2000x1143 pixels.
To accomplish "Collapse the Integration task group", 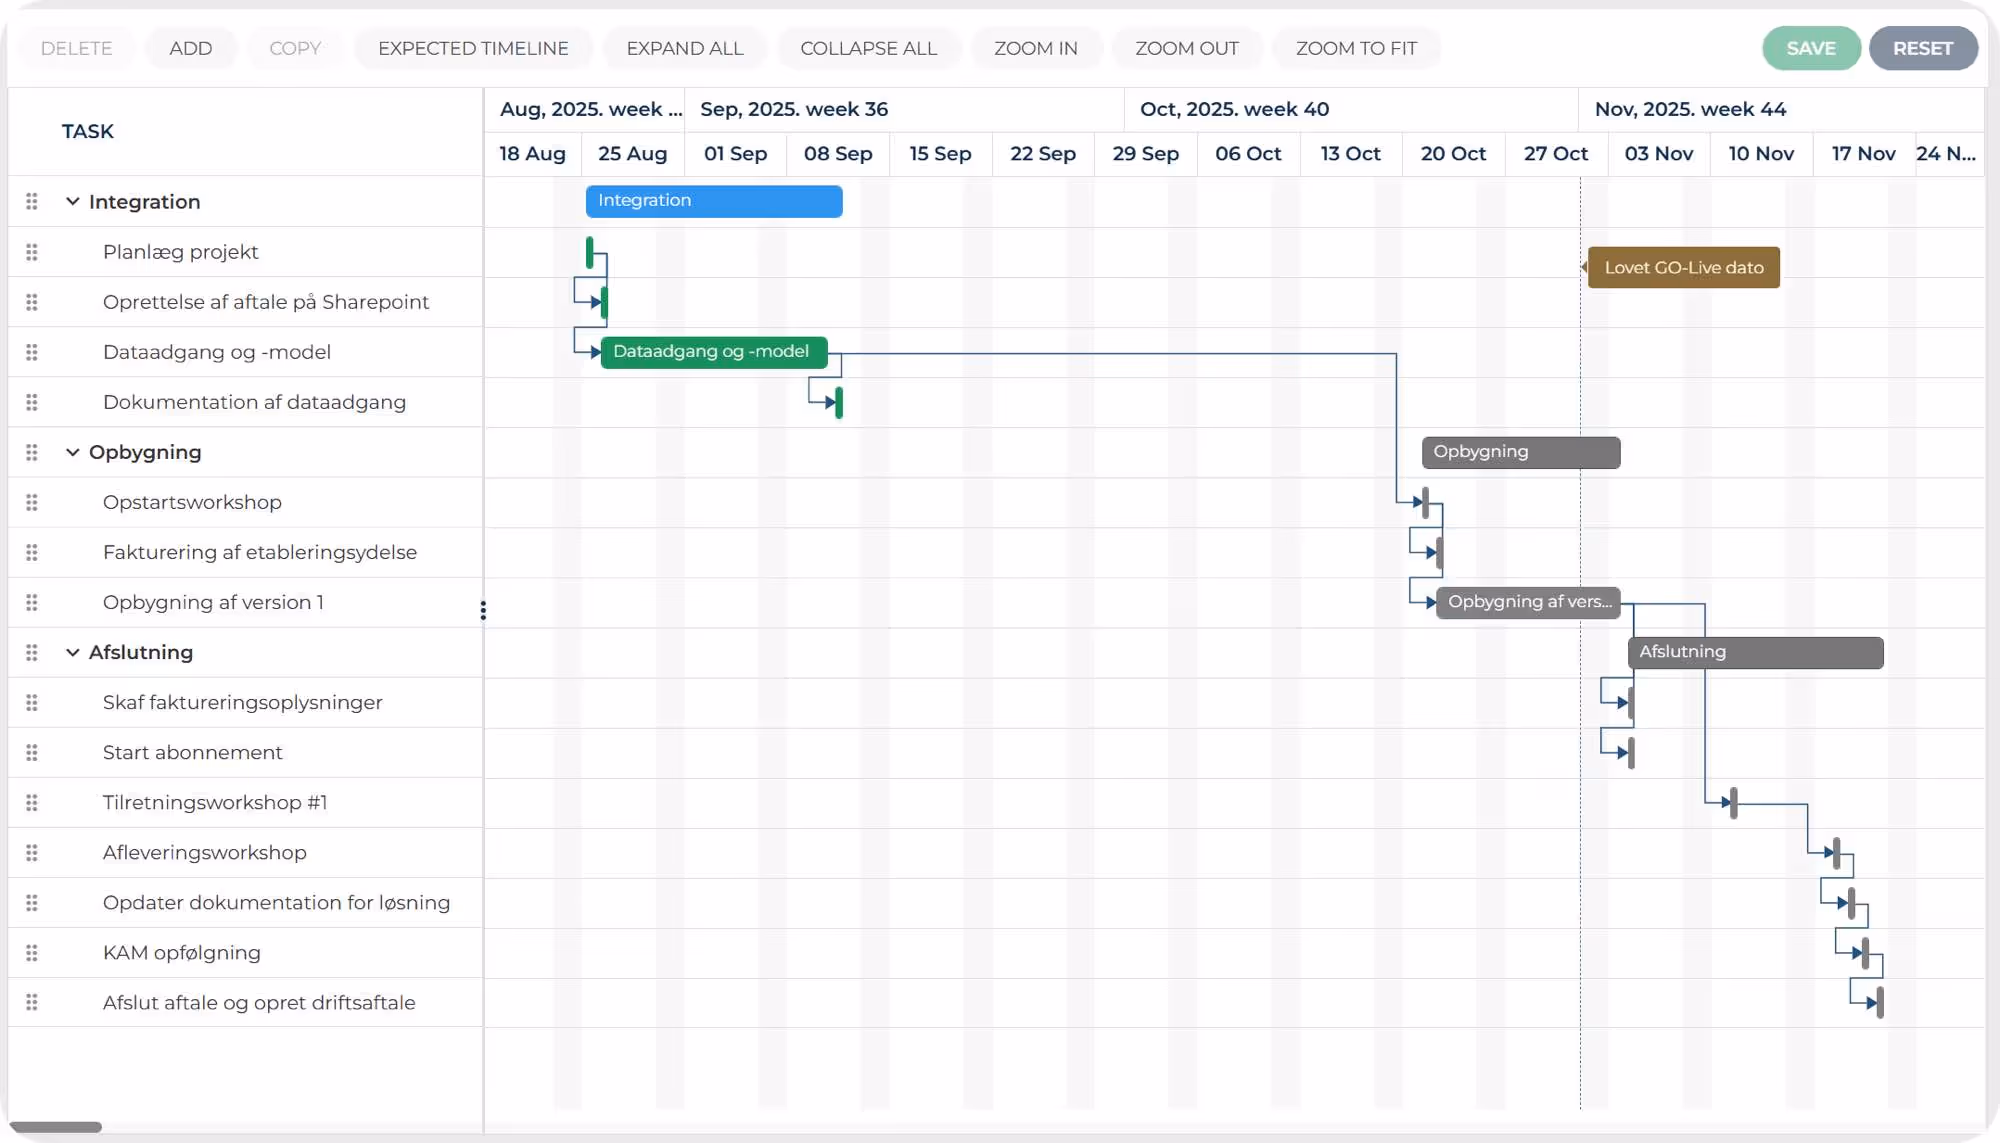I will [x=72, y=202].
